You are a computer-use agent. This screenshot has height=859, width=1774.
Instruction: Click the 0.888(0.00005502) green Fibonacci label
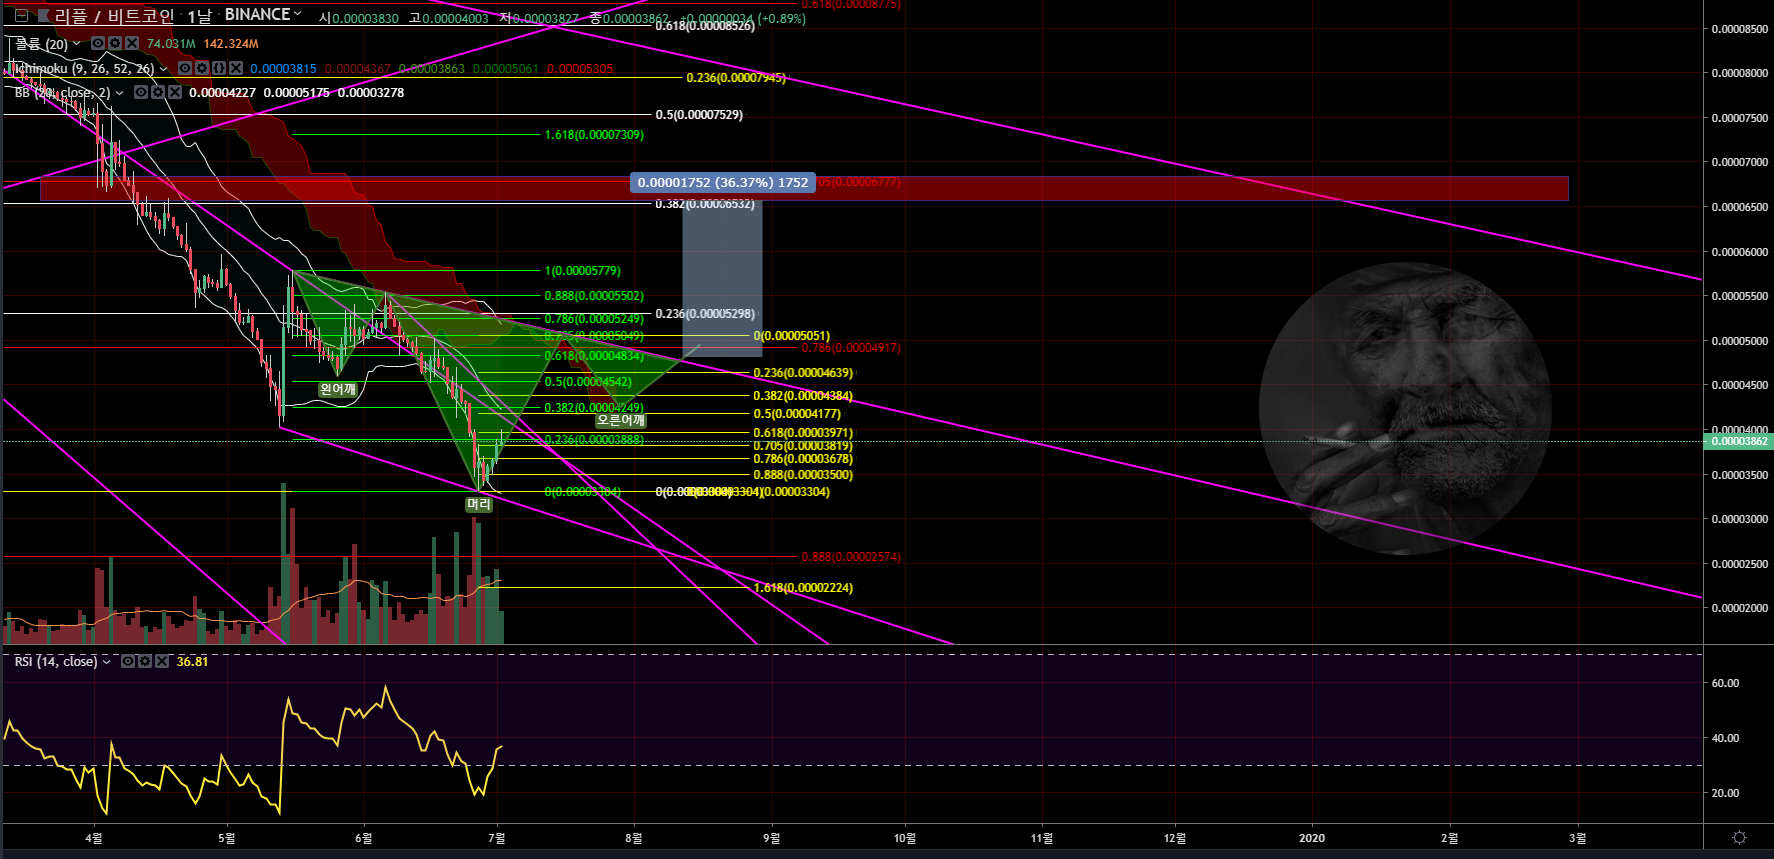[x=594, y=296]
